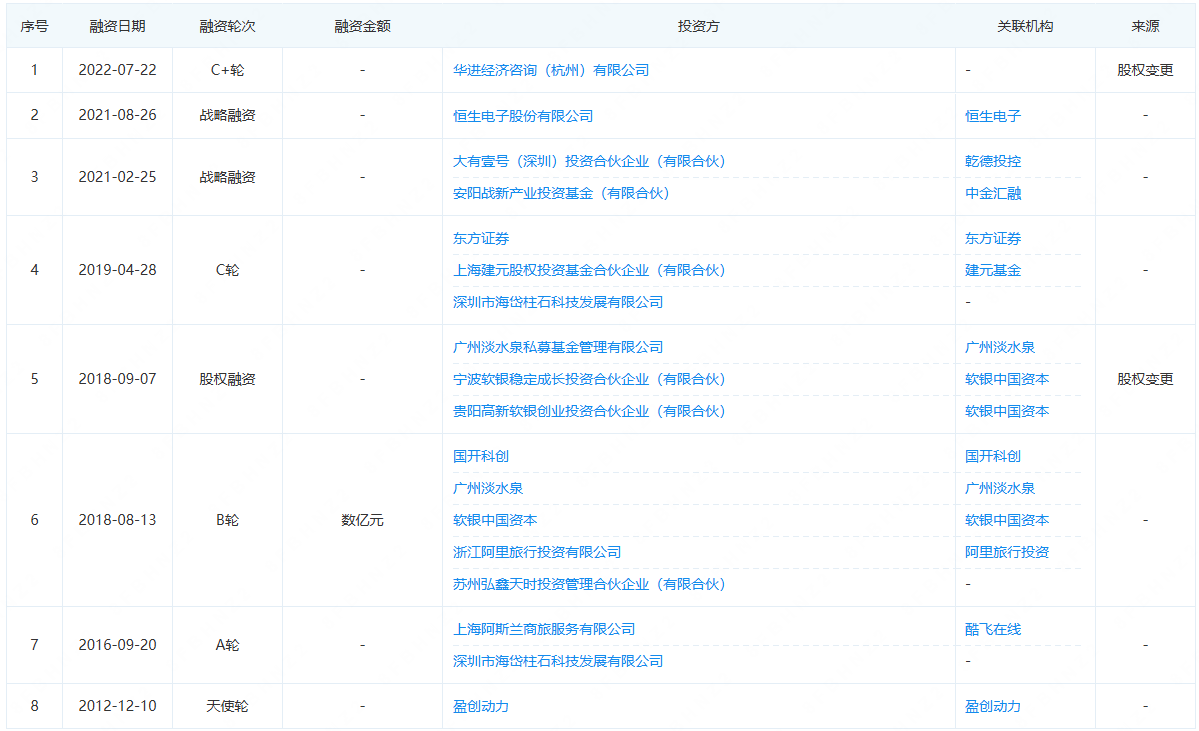Select the 股权融资 round cell
Image resolution: width=1199 pixels, height=731 pixels.
pyautogui.click(x=227, y=379)
